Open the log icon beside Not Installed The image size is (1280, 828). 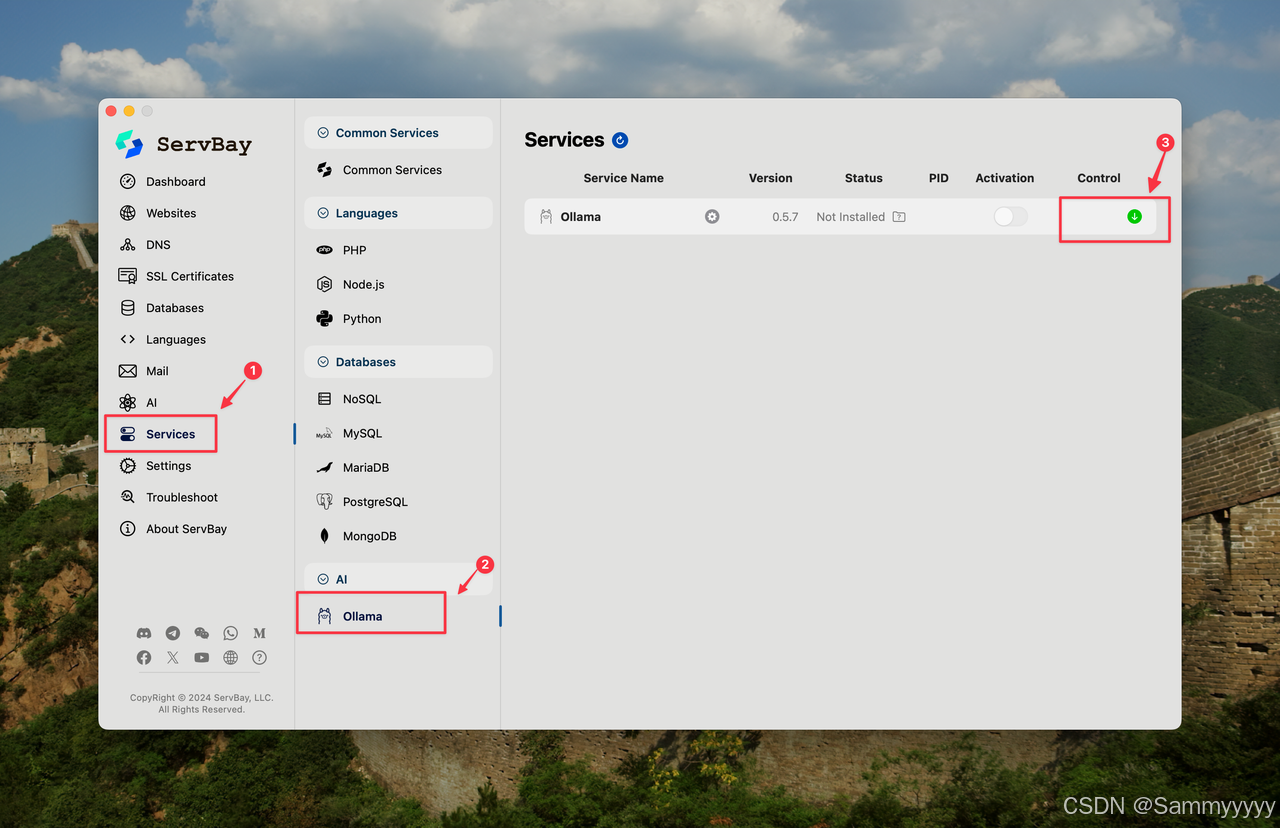[899, 216]
